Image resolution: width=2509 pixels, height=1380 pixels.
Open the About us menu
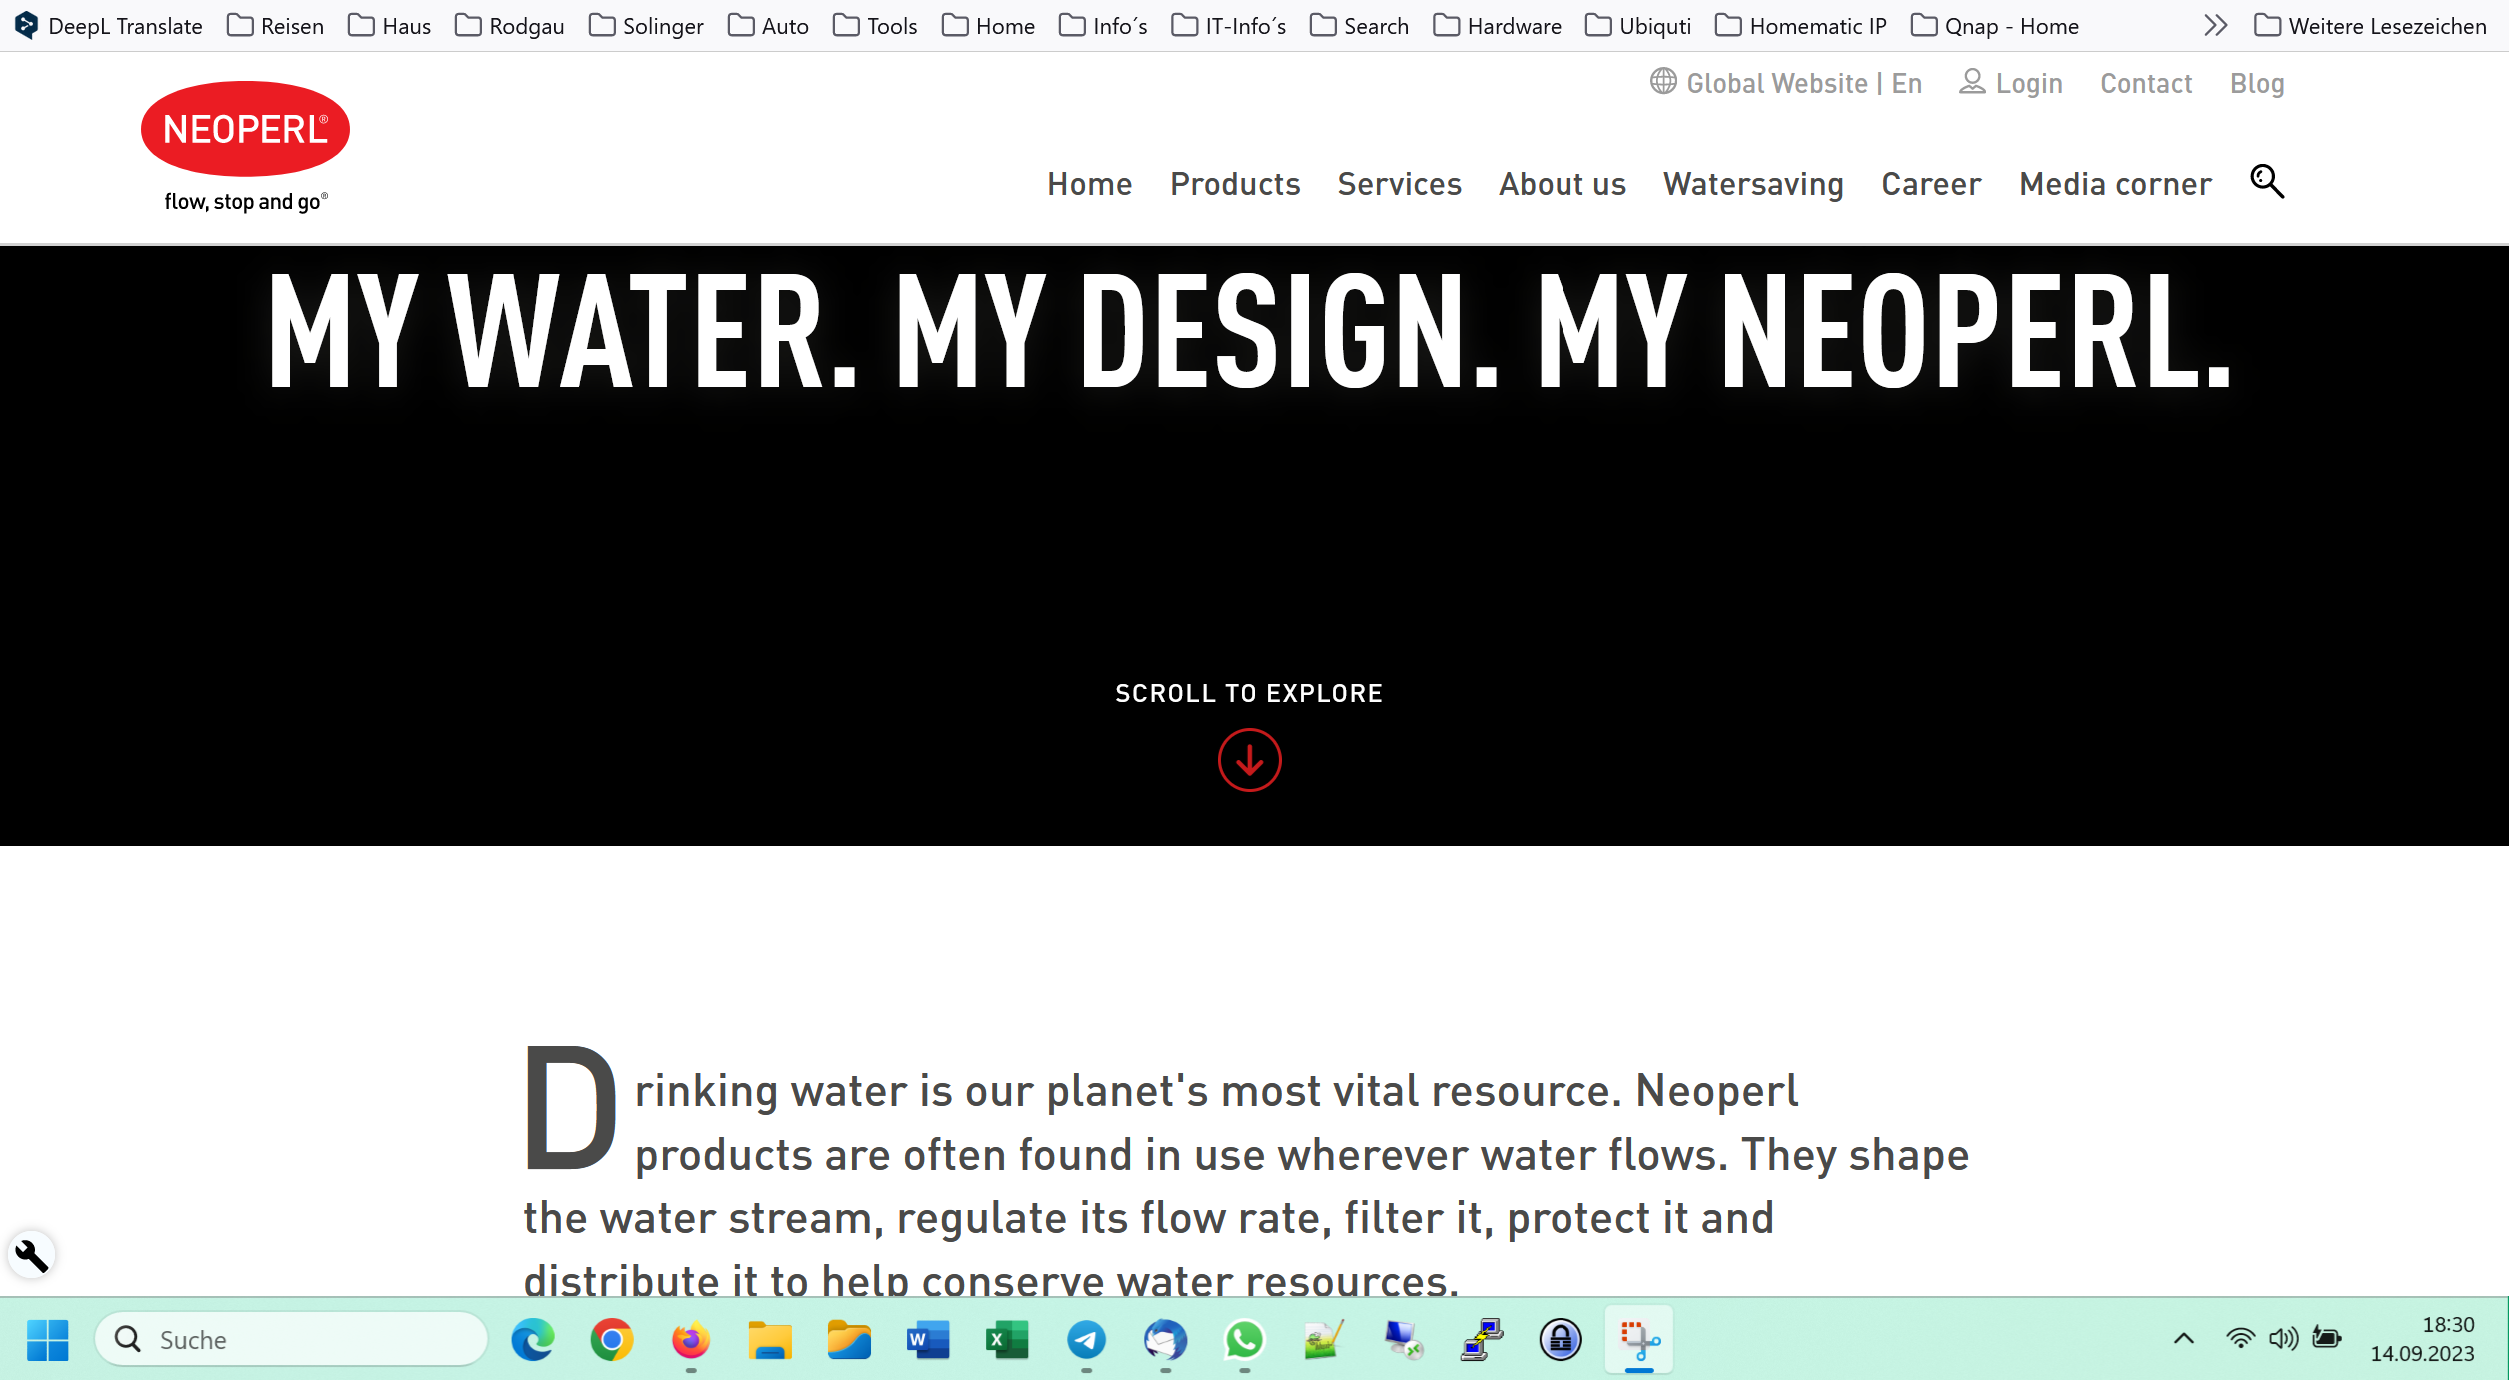1562,184
